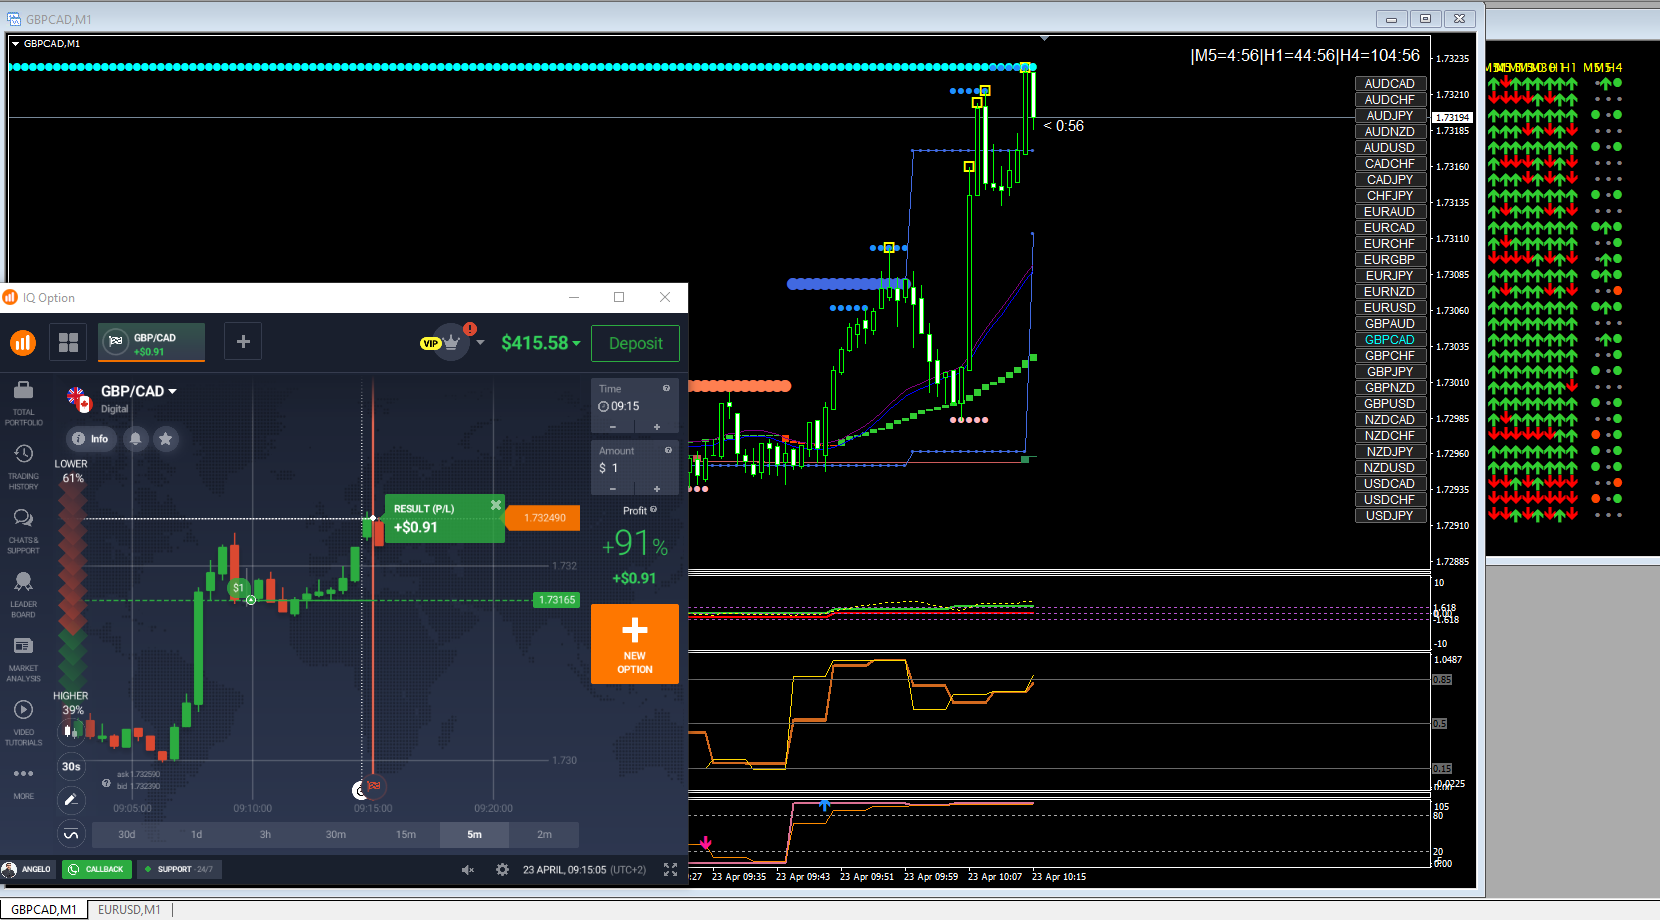Viewport: 1660px width, 920px height.
Task: Select the GBP/CAD asset tab in IQ Option
Action: (152, 342)
